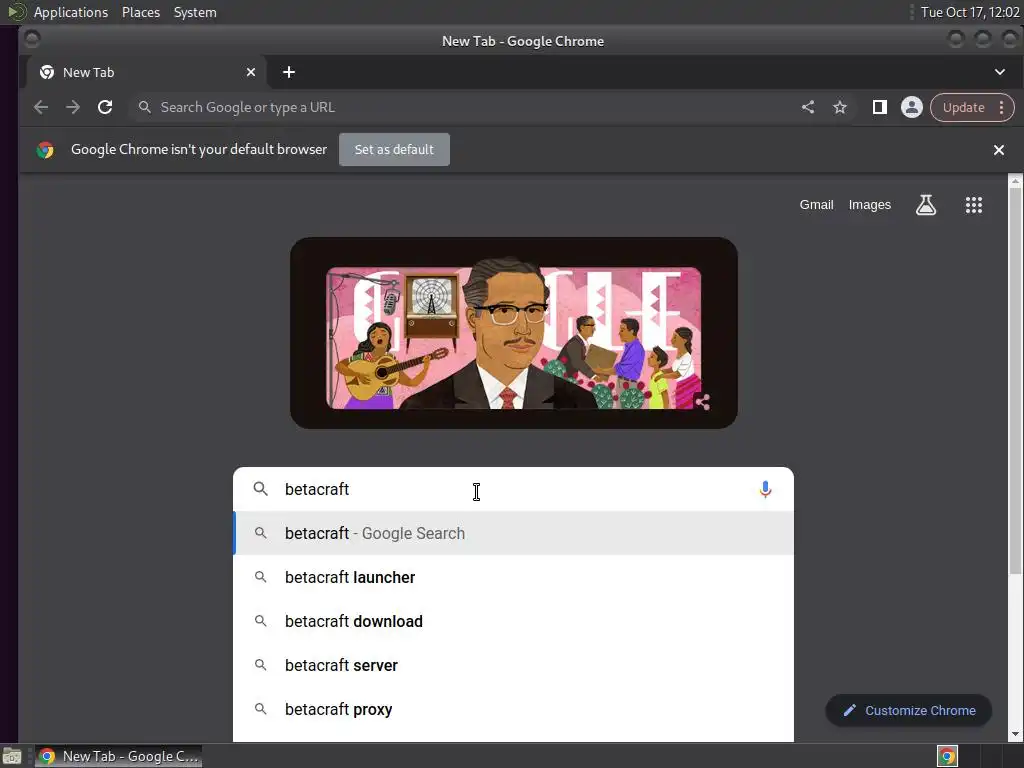Image resolution: width=1024 pixels, height=768 pixels.
Task: Open the side panel icon
Action: point(880,107)
